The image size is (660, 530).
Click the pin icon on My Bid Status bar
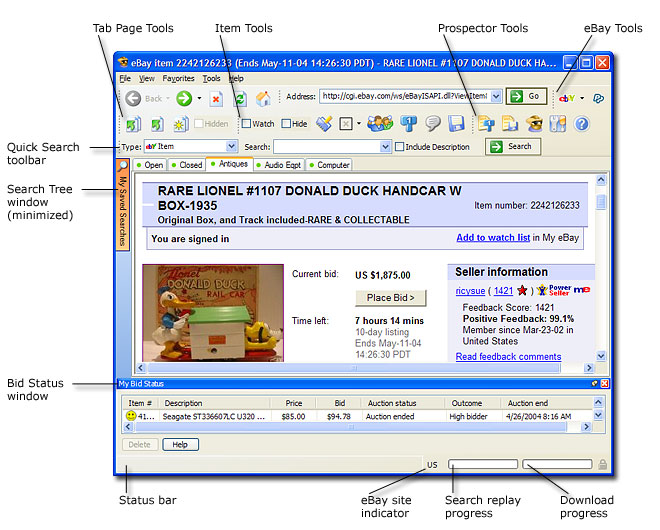(594, 384)
